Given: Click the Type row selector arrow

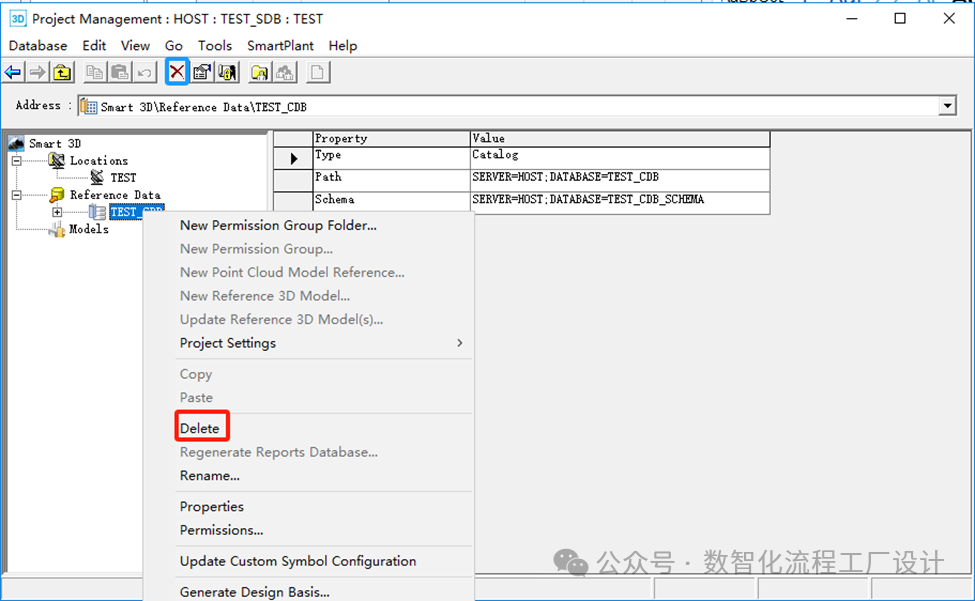Looking at the screenshot, I should (293, 158).
